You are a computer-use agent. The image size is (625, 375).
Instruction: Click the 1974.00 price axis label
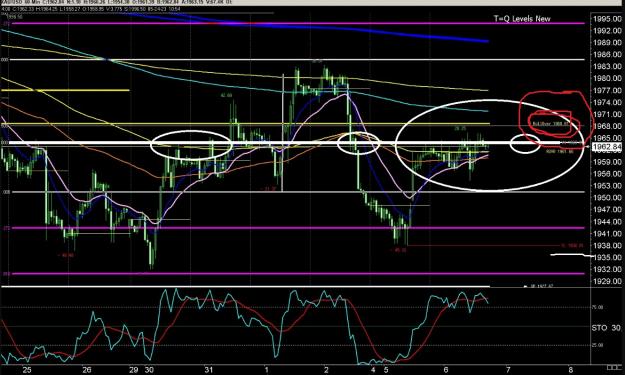(x=607, y=102)
